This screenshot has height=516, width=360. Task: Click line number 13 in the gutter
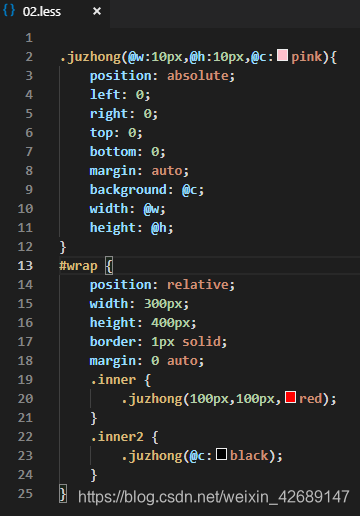point(25,266)
